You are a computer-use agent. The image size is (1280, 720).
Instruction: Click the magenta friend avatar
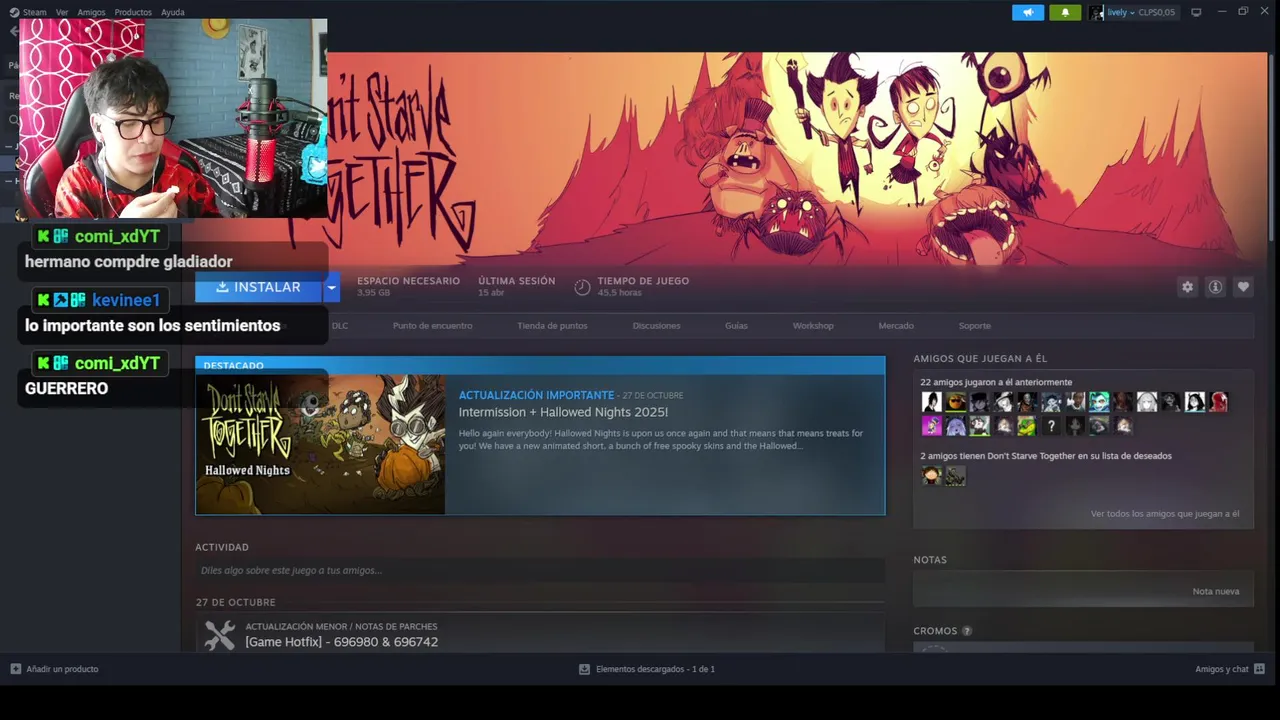[932, 426]
